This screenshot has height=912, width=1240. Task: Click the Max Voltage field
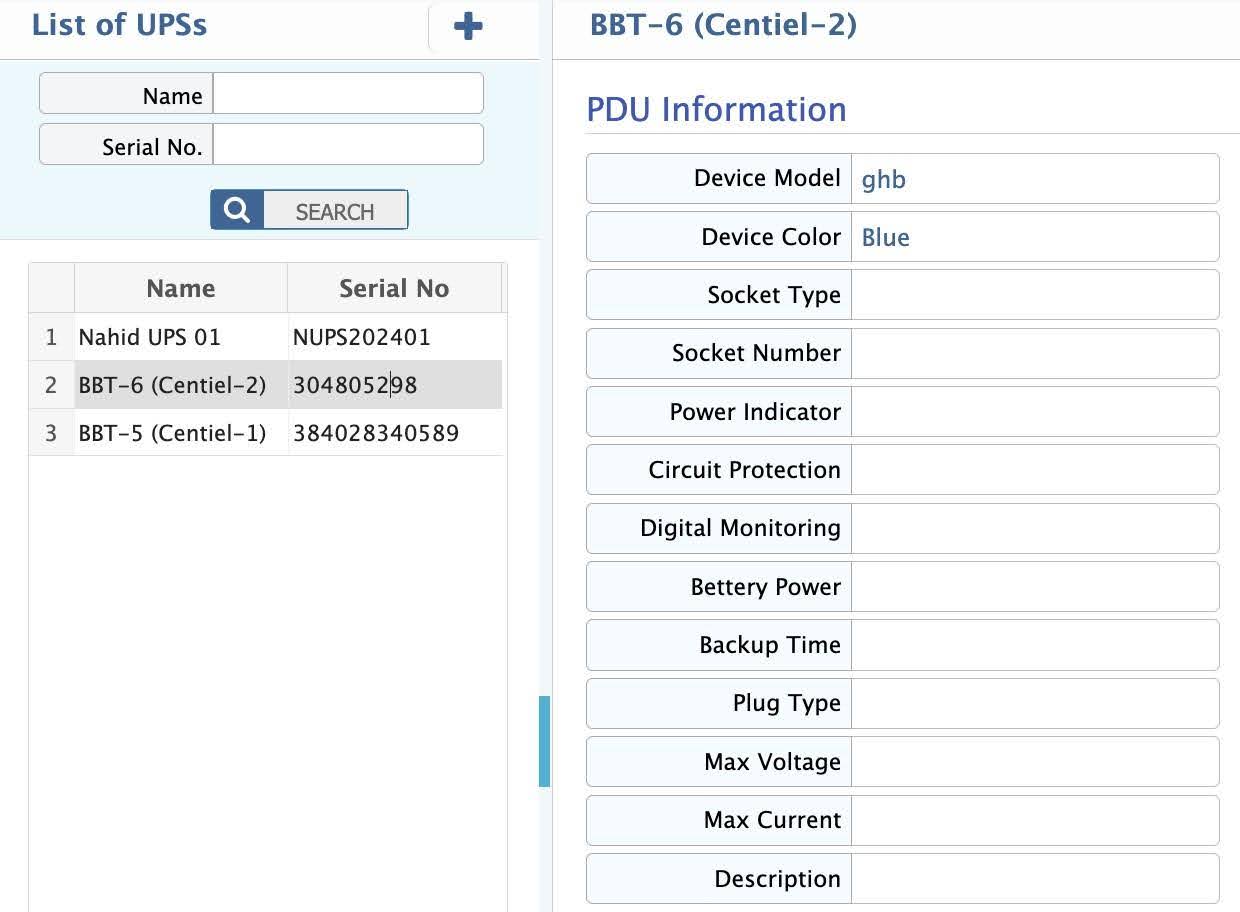point(1034,762)
